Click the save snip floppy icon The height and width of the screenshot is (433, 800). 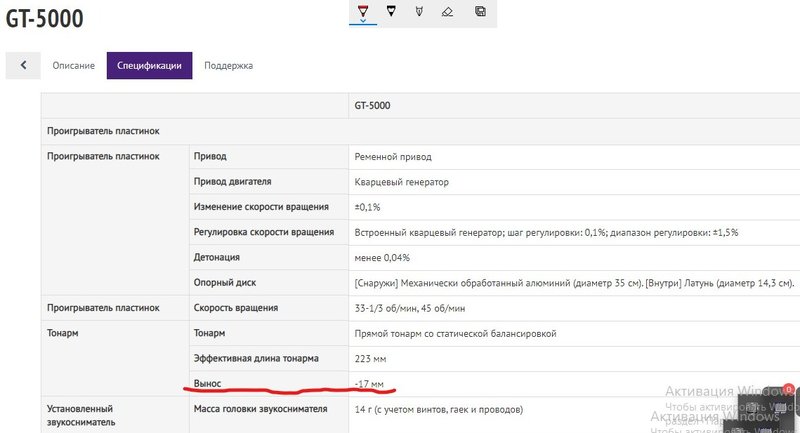(x=480, y=11)
